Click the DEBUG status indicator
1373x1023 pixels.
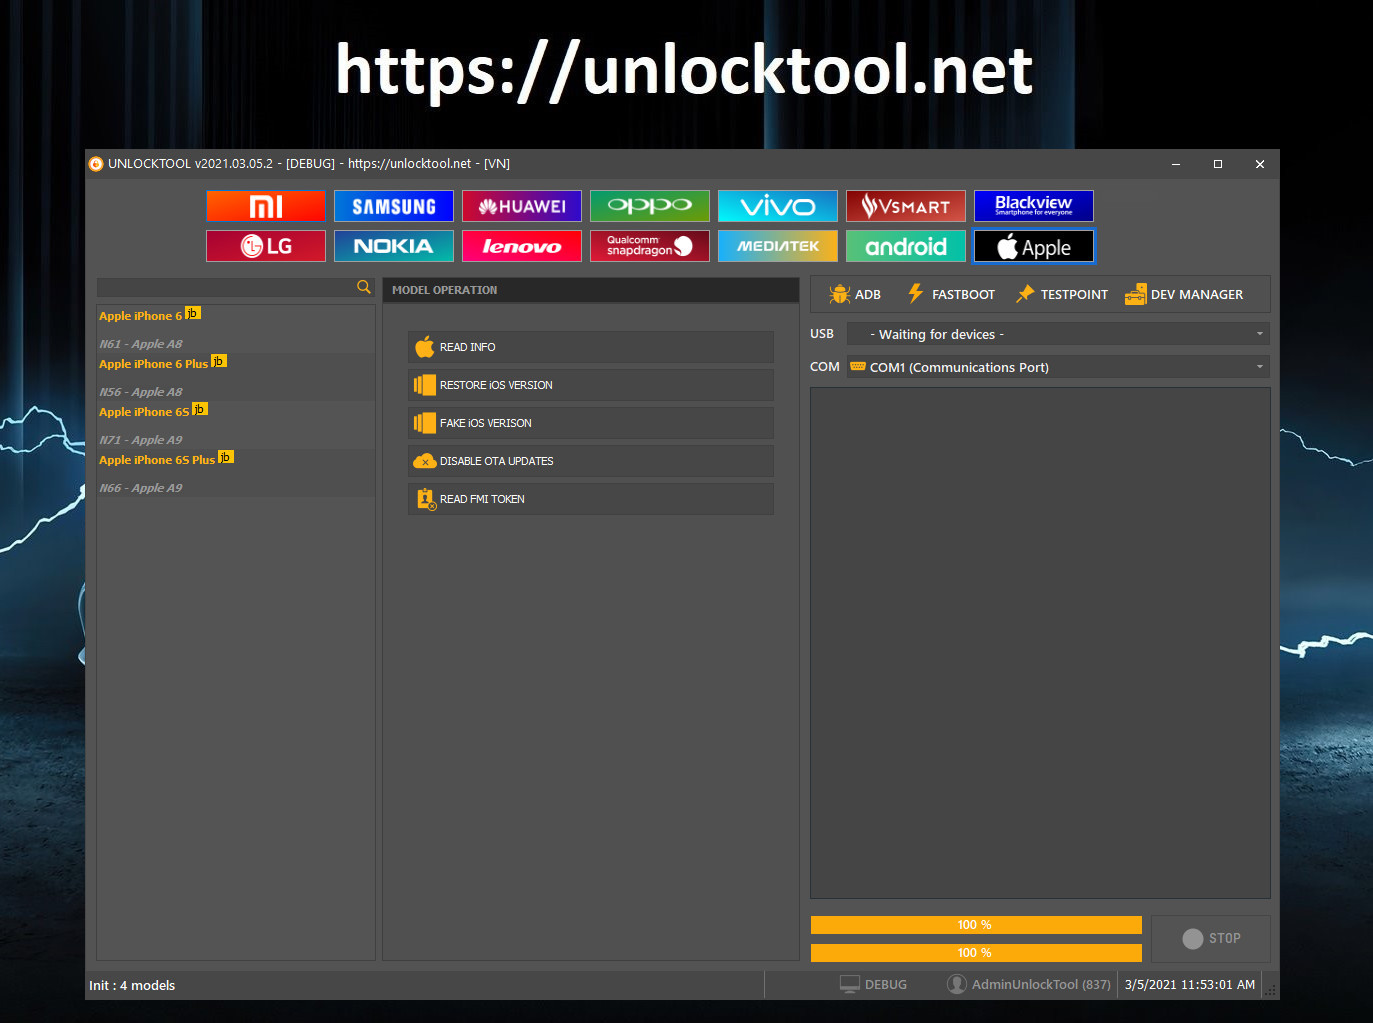(873, 985)
